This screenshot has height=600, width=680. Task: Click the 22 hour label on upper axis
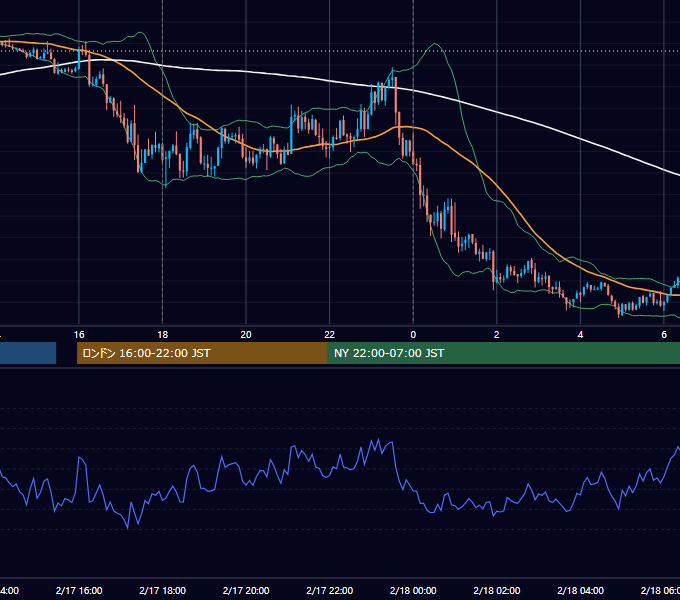point(330,335)
